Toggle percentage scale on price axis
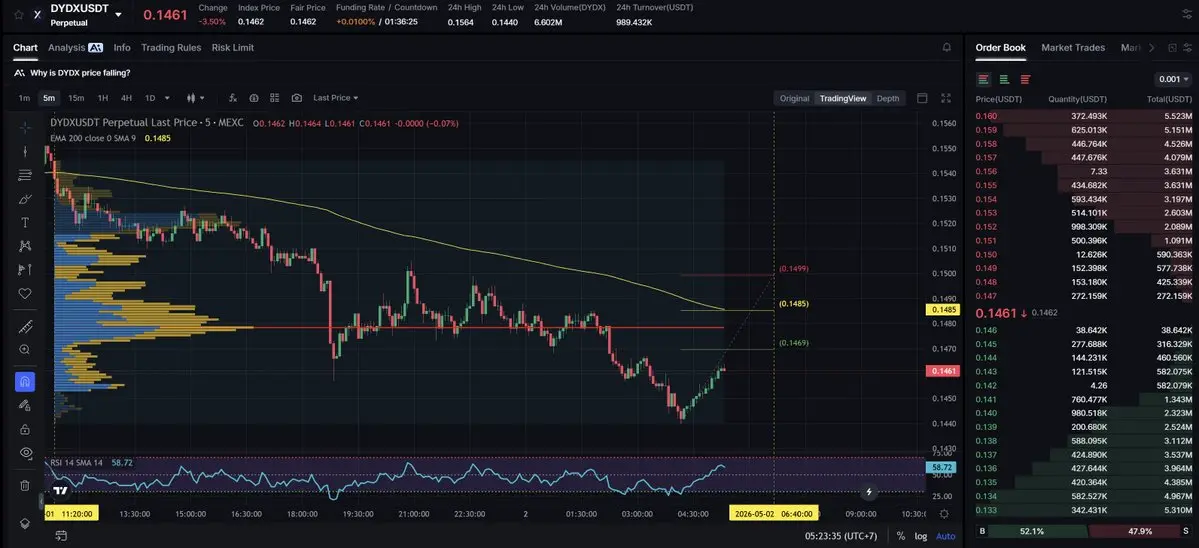The width and height of the screenshot is (1199, 548). [x=901, y=536]
